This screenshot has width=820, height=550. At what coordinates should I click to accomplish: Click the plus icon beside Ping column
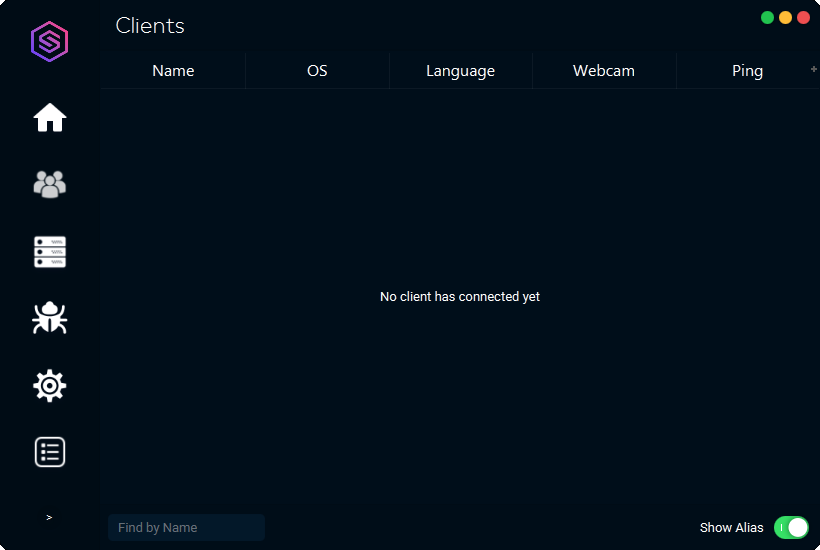[814, 69]
